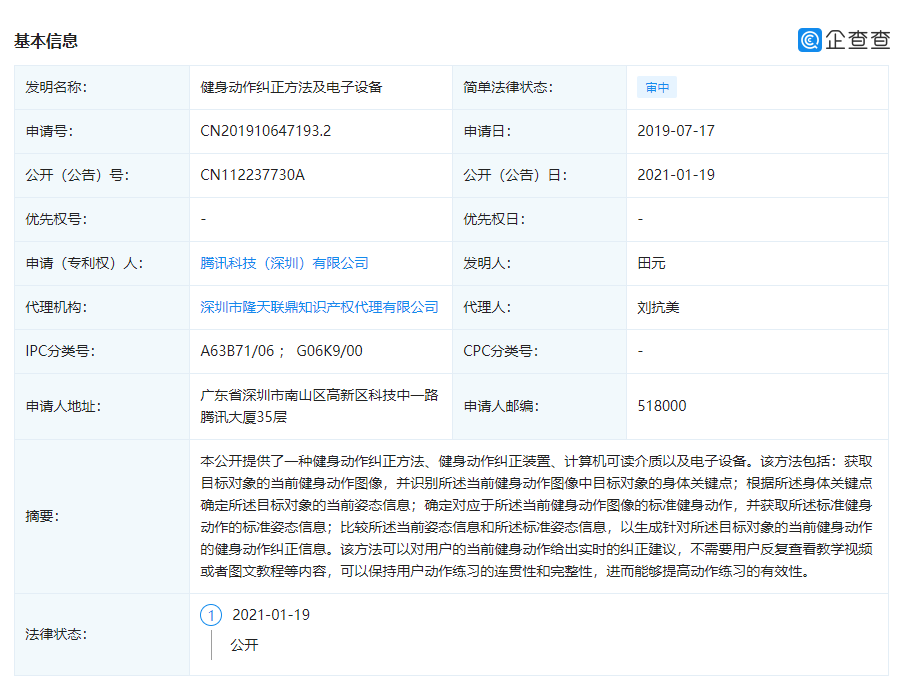The height and width of the screenshot is (679, 898).
Task: Click the 摘要 field label
Action: pos(42,516)
